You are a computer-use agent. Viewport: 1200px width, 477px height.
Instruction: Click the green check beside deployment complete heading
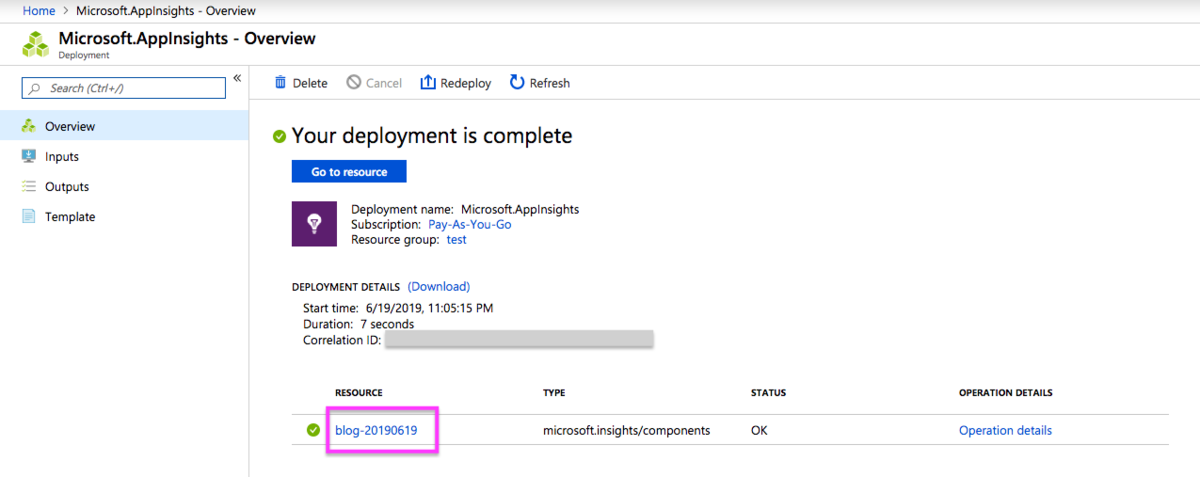(x=280, y=136)
